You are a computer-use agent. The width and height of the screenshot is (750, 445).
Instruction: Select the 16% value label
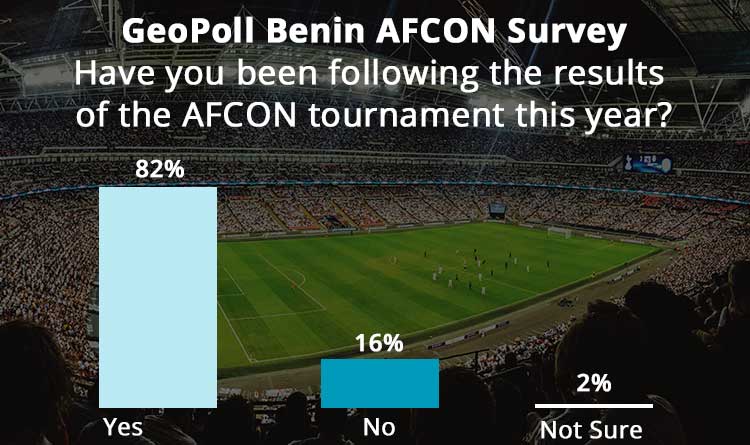pyautogui.click(x=379, y=344)
